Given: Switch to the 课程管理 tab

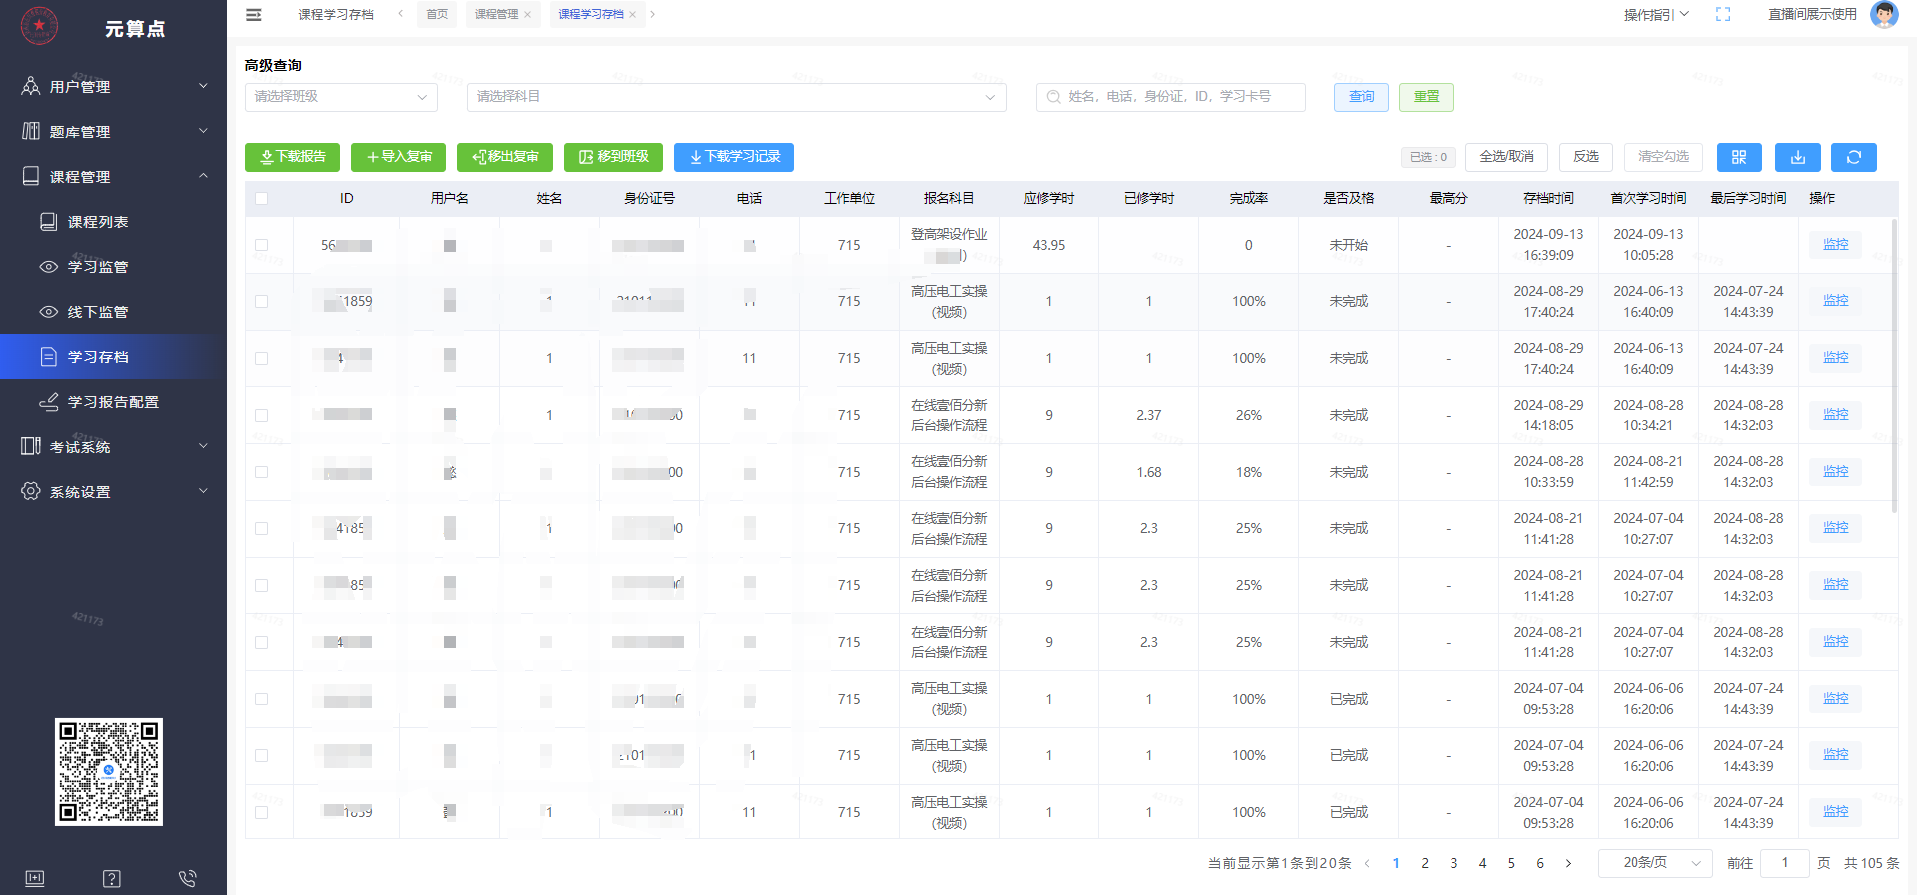Looking at the screenshot, I should 496,14.
